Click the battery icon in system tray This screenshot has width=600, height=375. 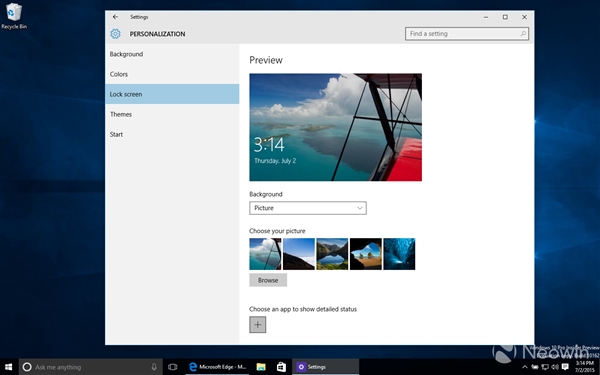tap(535, 367)
